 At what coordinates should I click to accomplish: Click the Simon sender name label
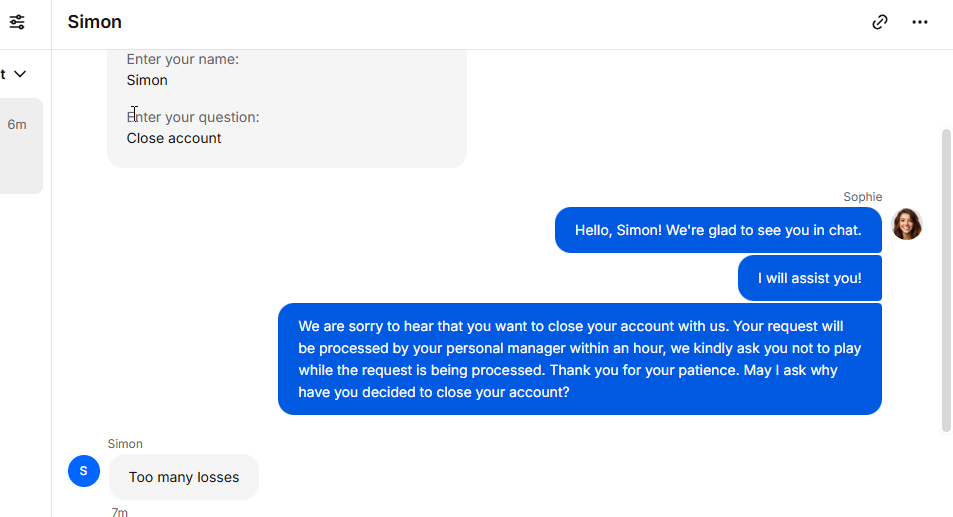125,444
